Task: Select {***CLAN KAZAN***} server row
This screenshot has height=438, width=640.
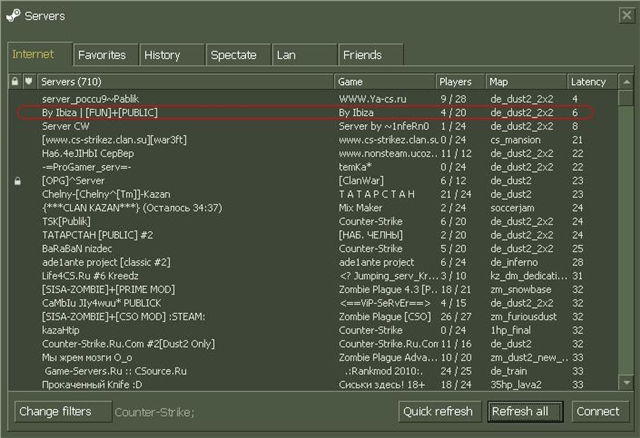Action: click(x=312, y=208)
